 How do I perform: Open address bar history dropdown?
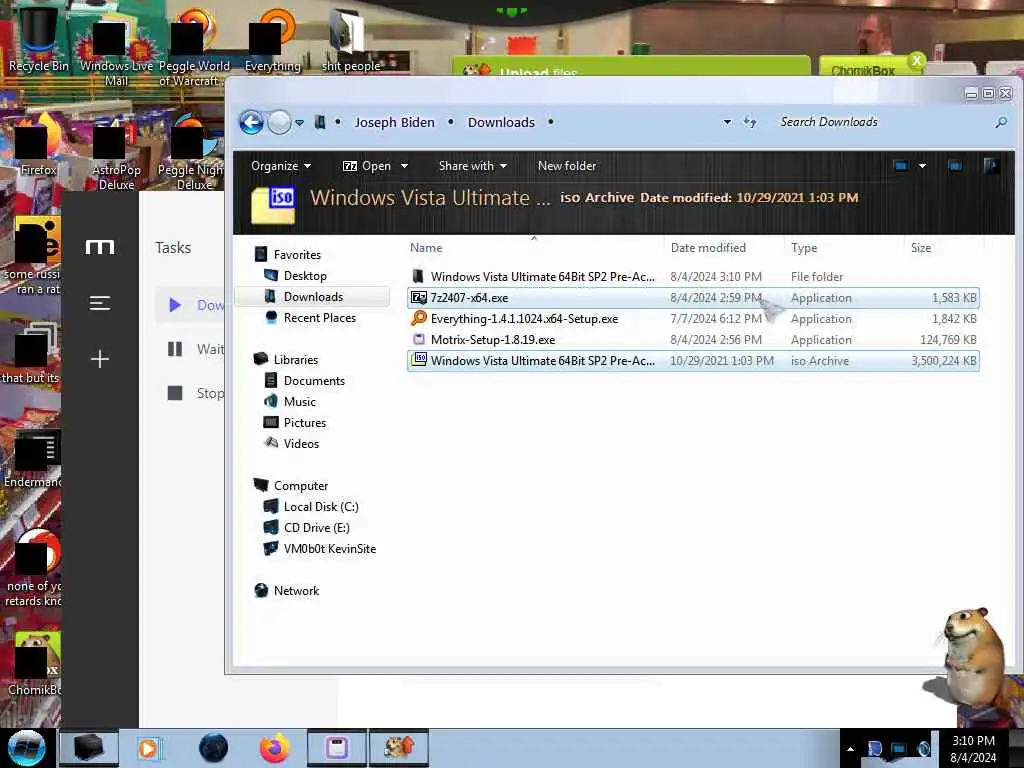pos(727,122)
